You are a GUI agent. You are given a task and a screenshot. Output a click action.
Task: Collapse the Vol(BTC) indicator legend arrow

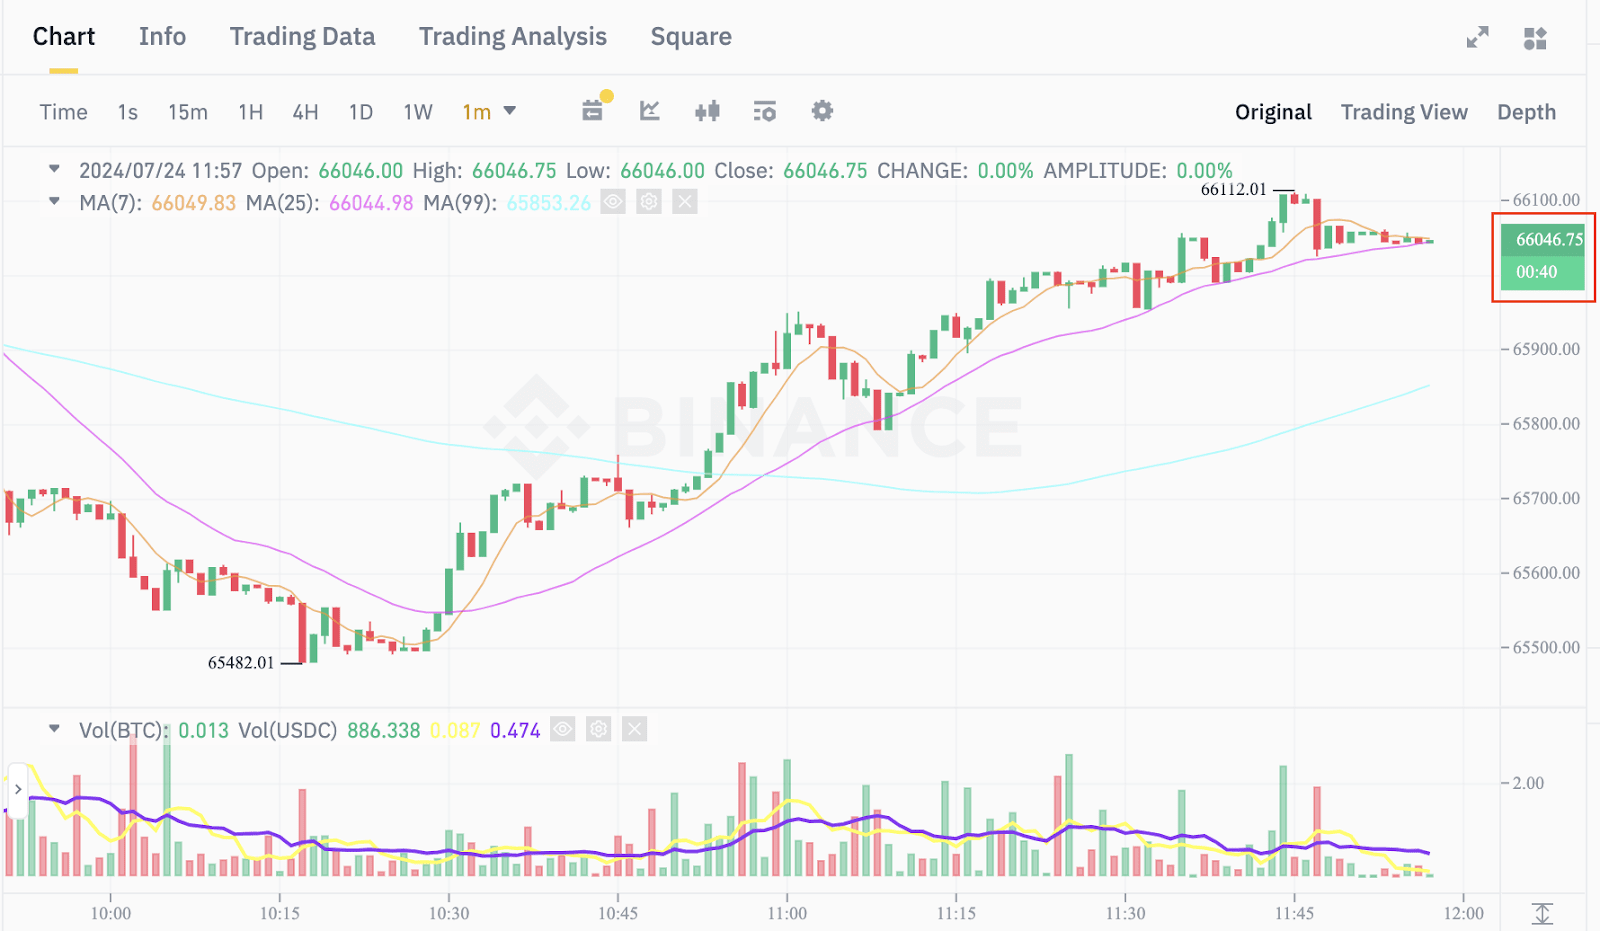[55, 729]
